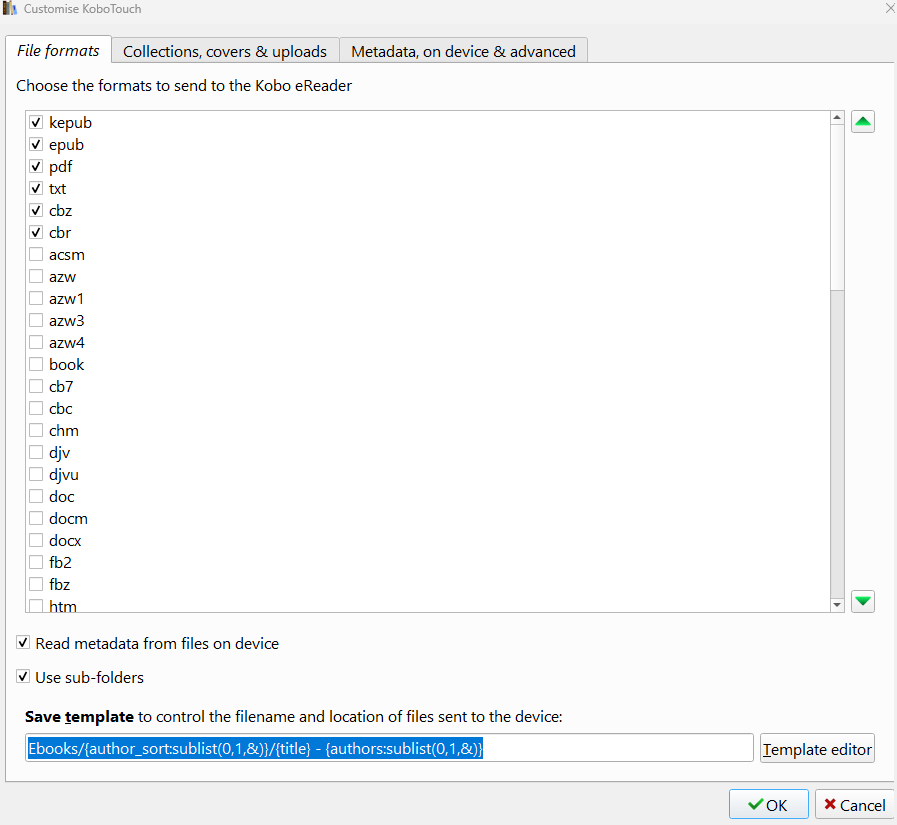Enable the cbc format

coord(36,408)
